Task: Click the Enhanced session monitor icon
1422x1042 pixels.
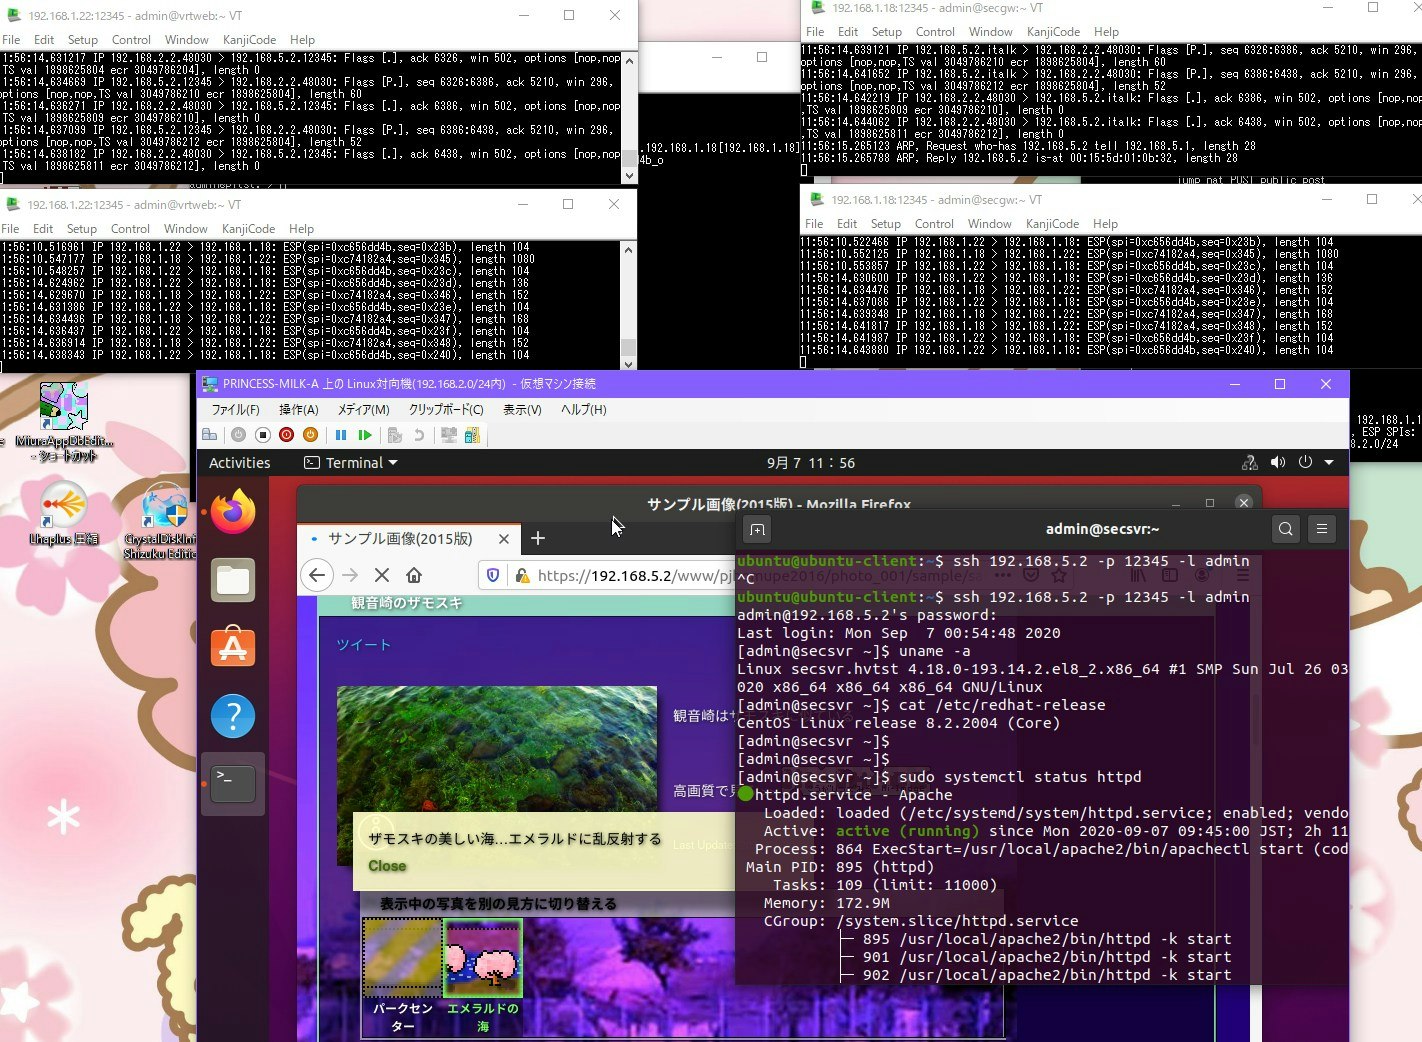Action: 449,435
